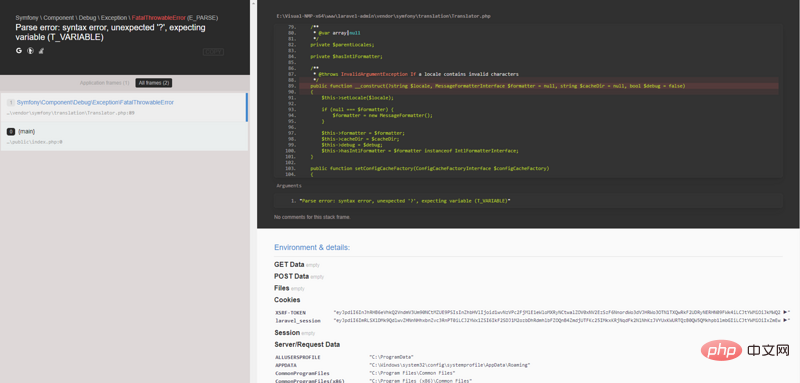Select the (main) stack frame
Image resolution: width=800 pixels, height=383 pixels.
[x=124, y=136]
